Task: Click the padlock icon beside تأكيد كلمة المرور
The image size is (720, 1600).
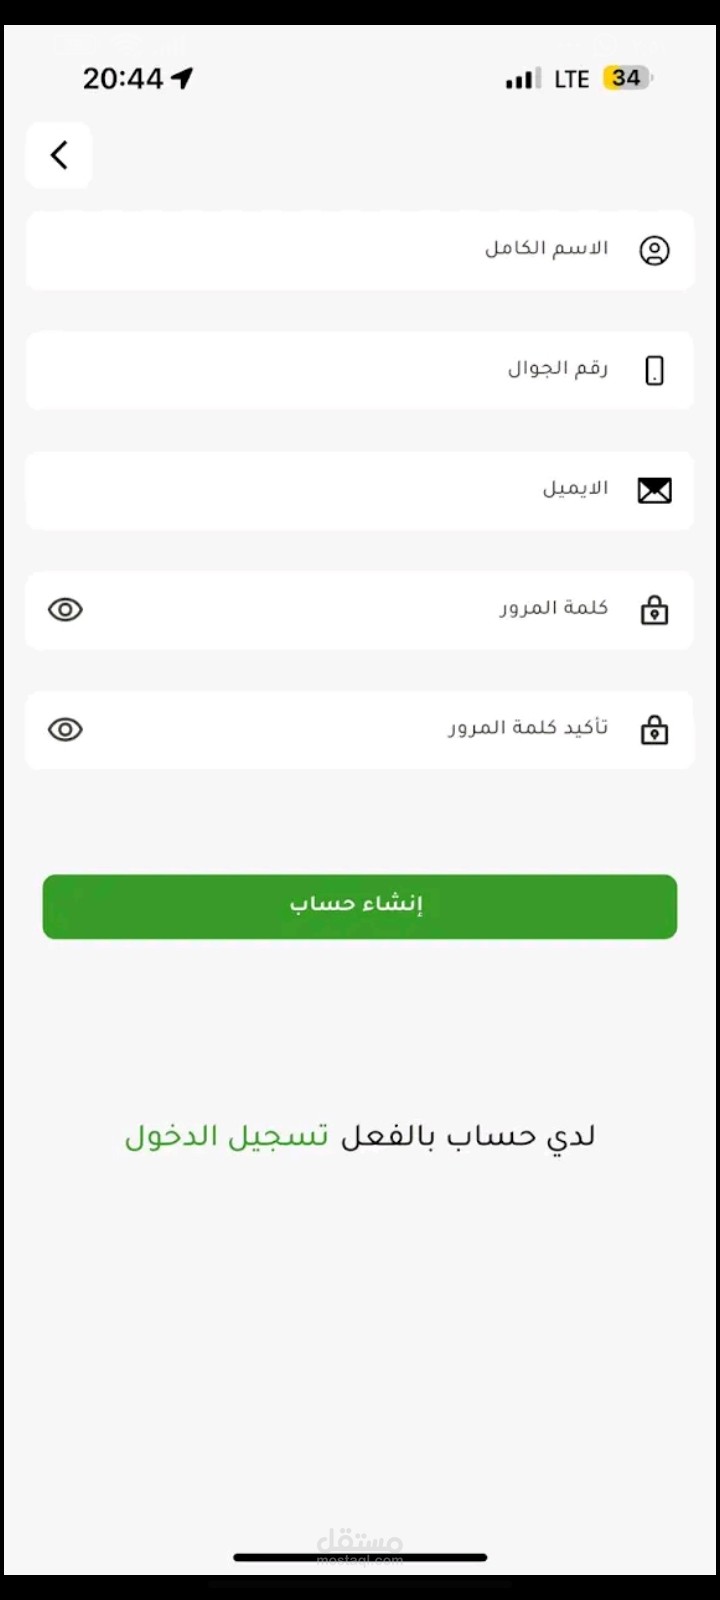Action: (654, 730)
